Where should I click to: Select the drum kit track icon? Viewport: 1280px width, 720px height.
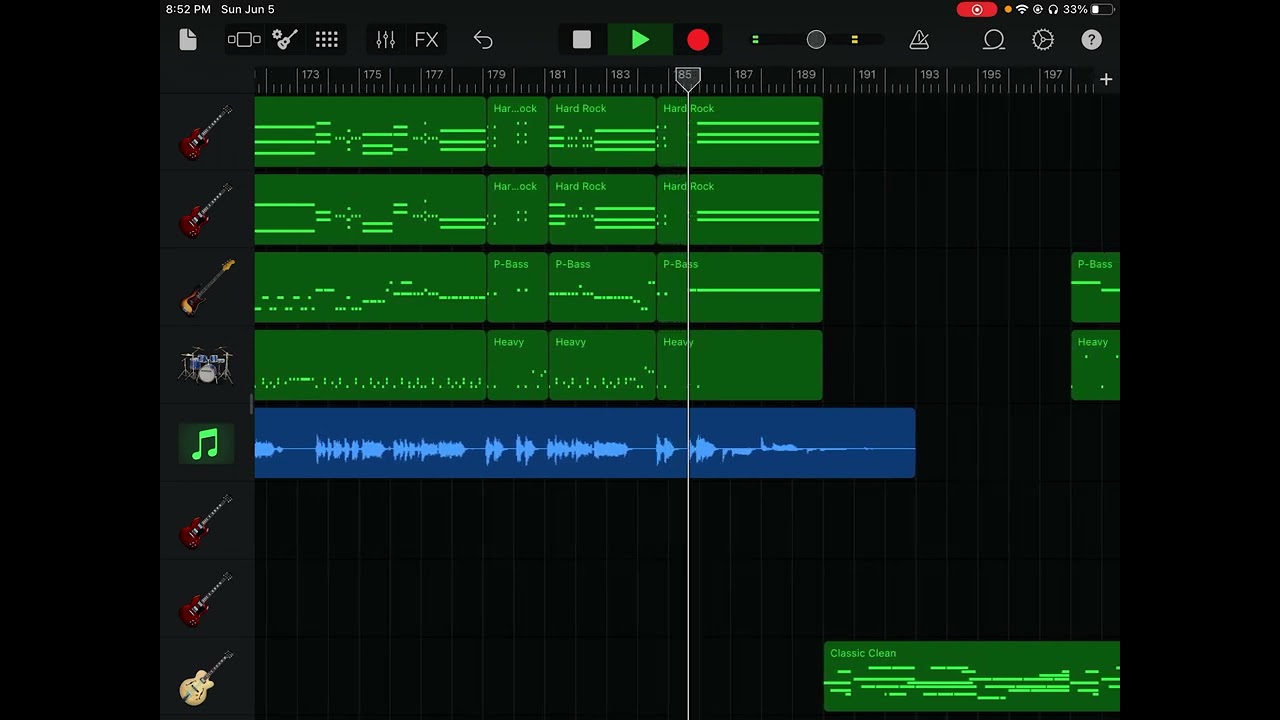(x=207, y=366)
